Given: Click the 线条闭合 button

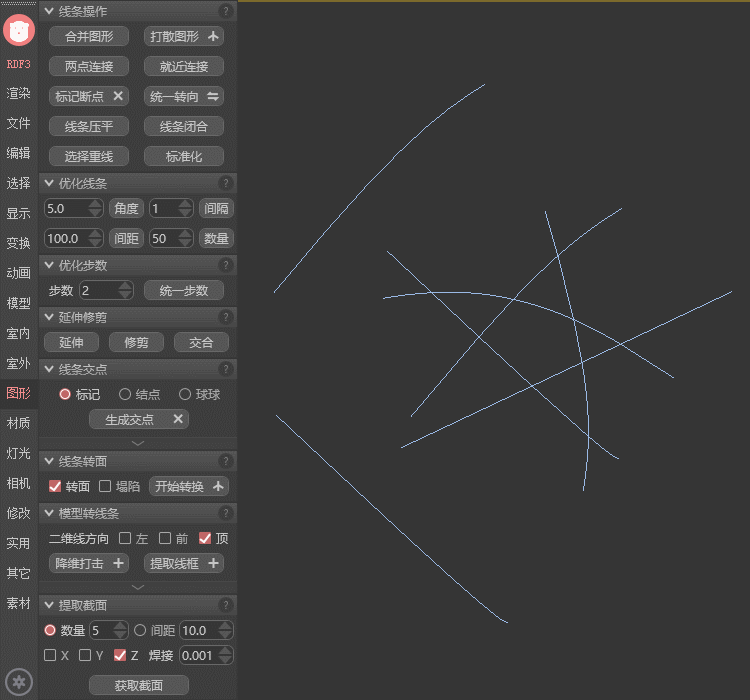Looking at the screenshot, I should pos(184,126).
